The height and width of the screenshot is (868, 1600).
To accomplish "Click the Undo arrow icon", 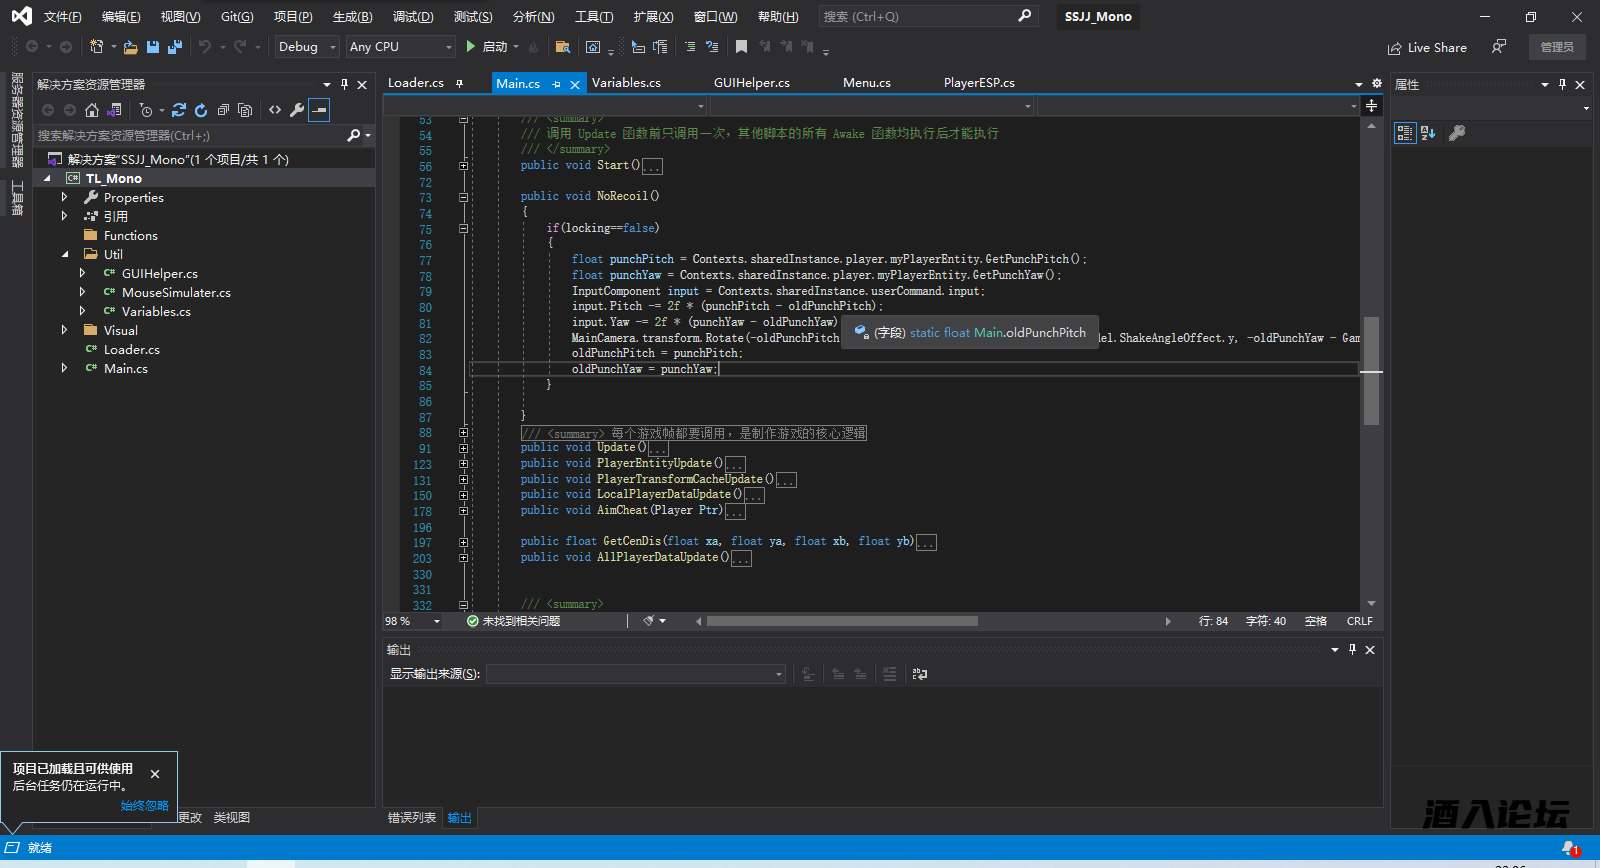I will (205, 47).
